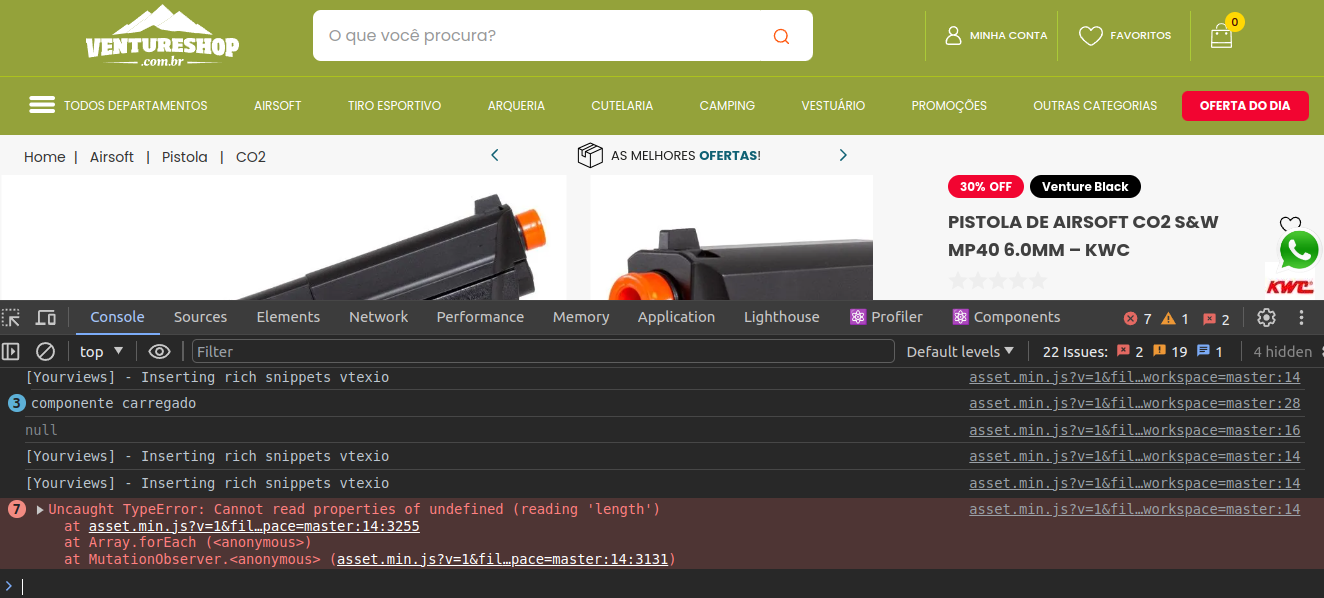Click the VentureShop logo
The height and width of the screenshot is (598, 1324).
(162, 35)
